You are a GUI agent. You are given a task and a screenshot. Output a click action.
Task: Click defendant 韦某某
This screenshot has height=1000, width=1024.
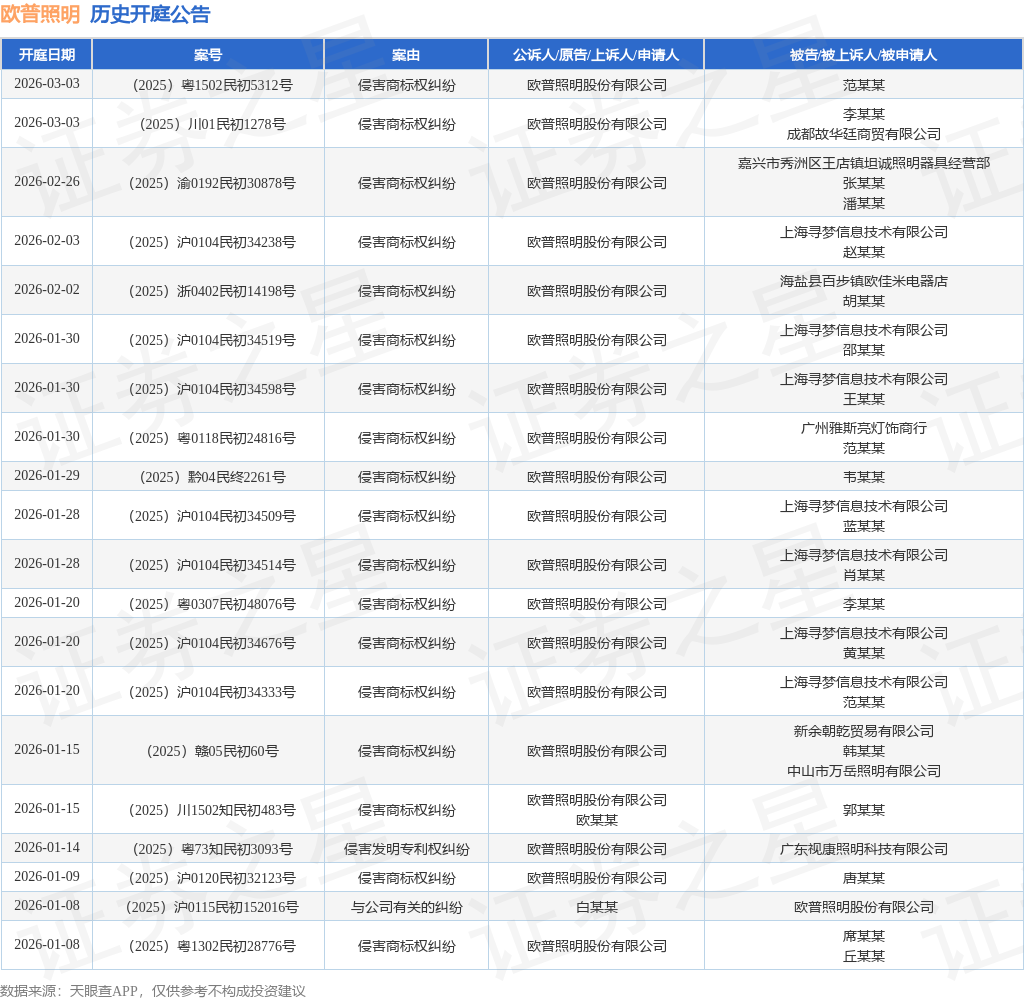tap(863, 477)
